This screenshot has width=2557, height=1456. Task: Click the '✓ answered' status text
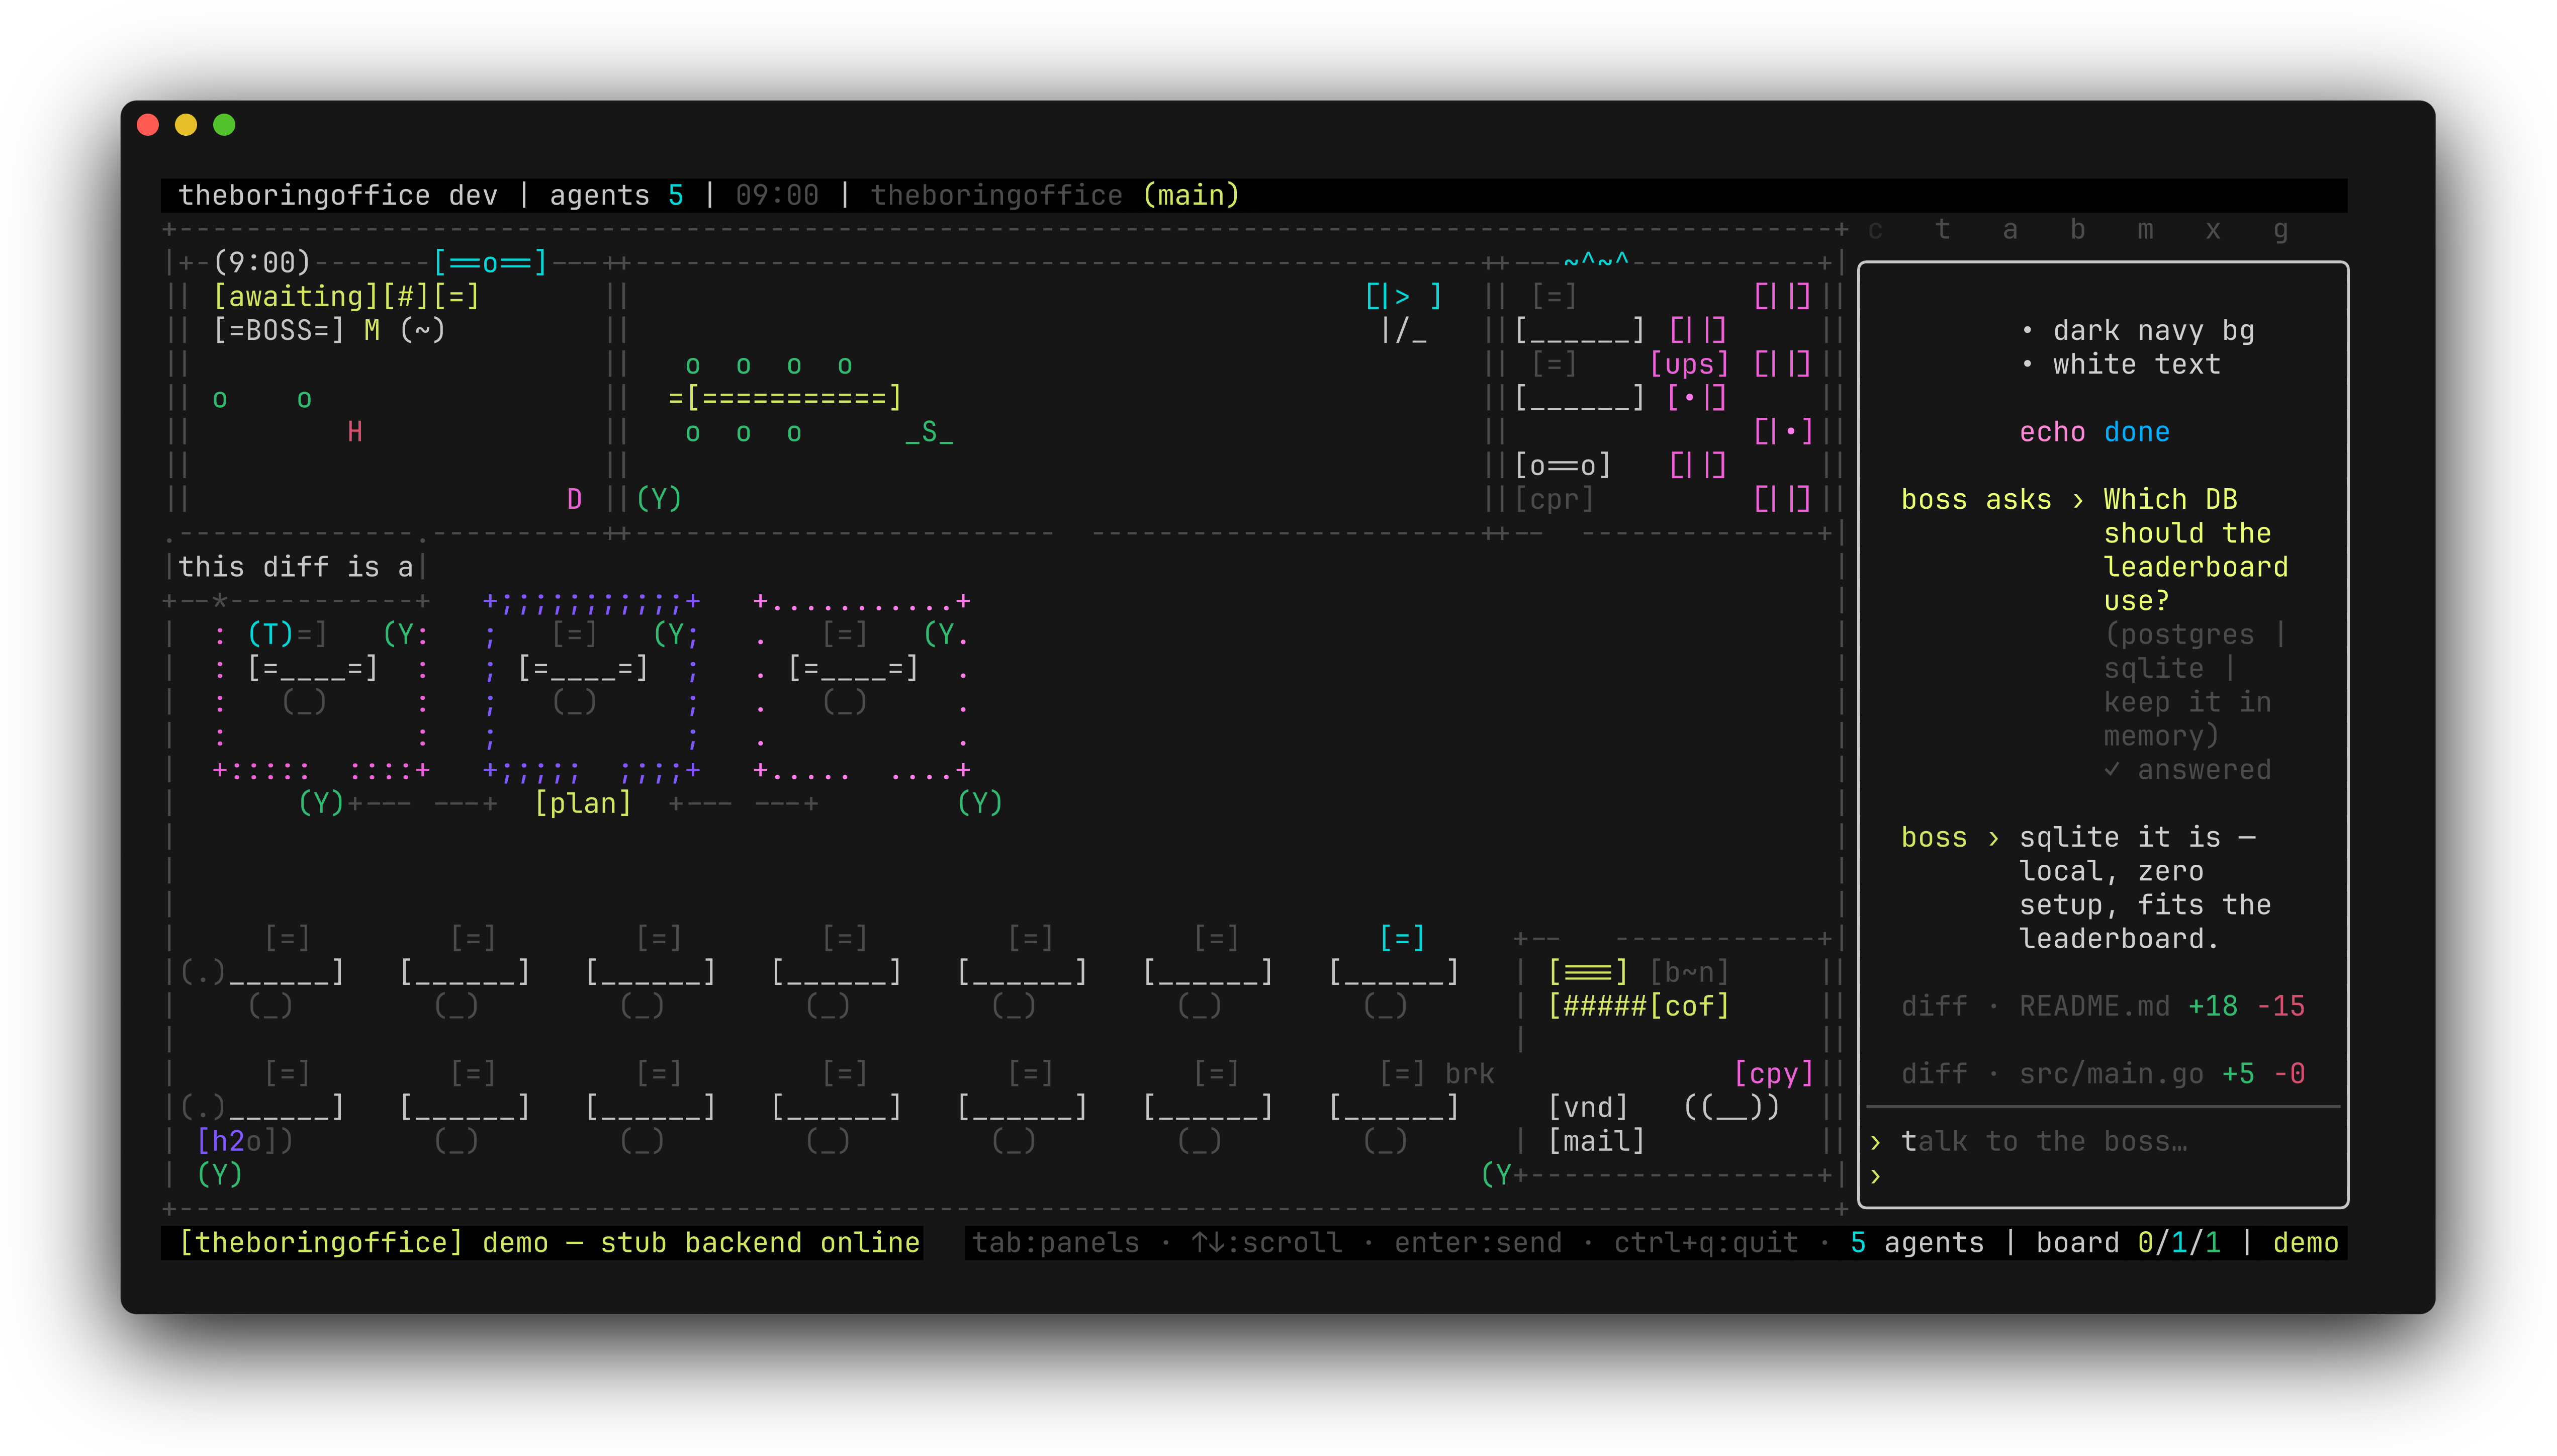click(x=2187, y=770)
